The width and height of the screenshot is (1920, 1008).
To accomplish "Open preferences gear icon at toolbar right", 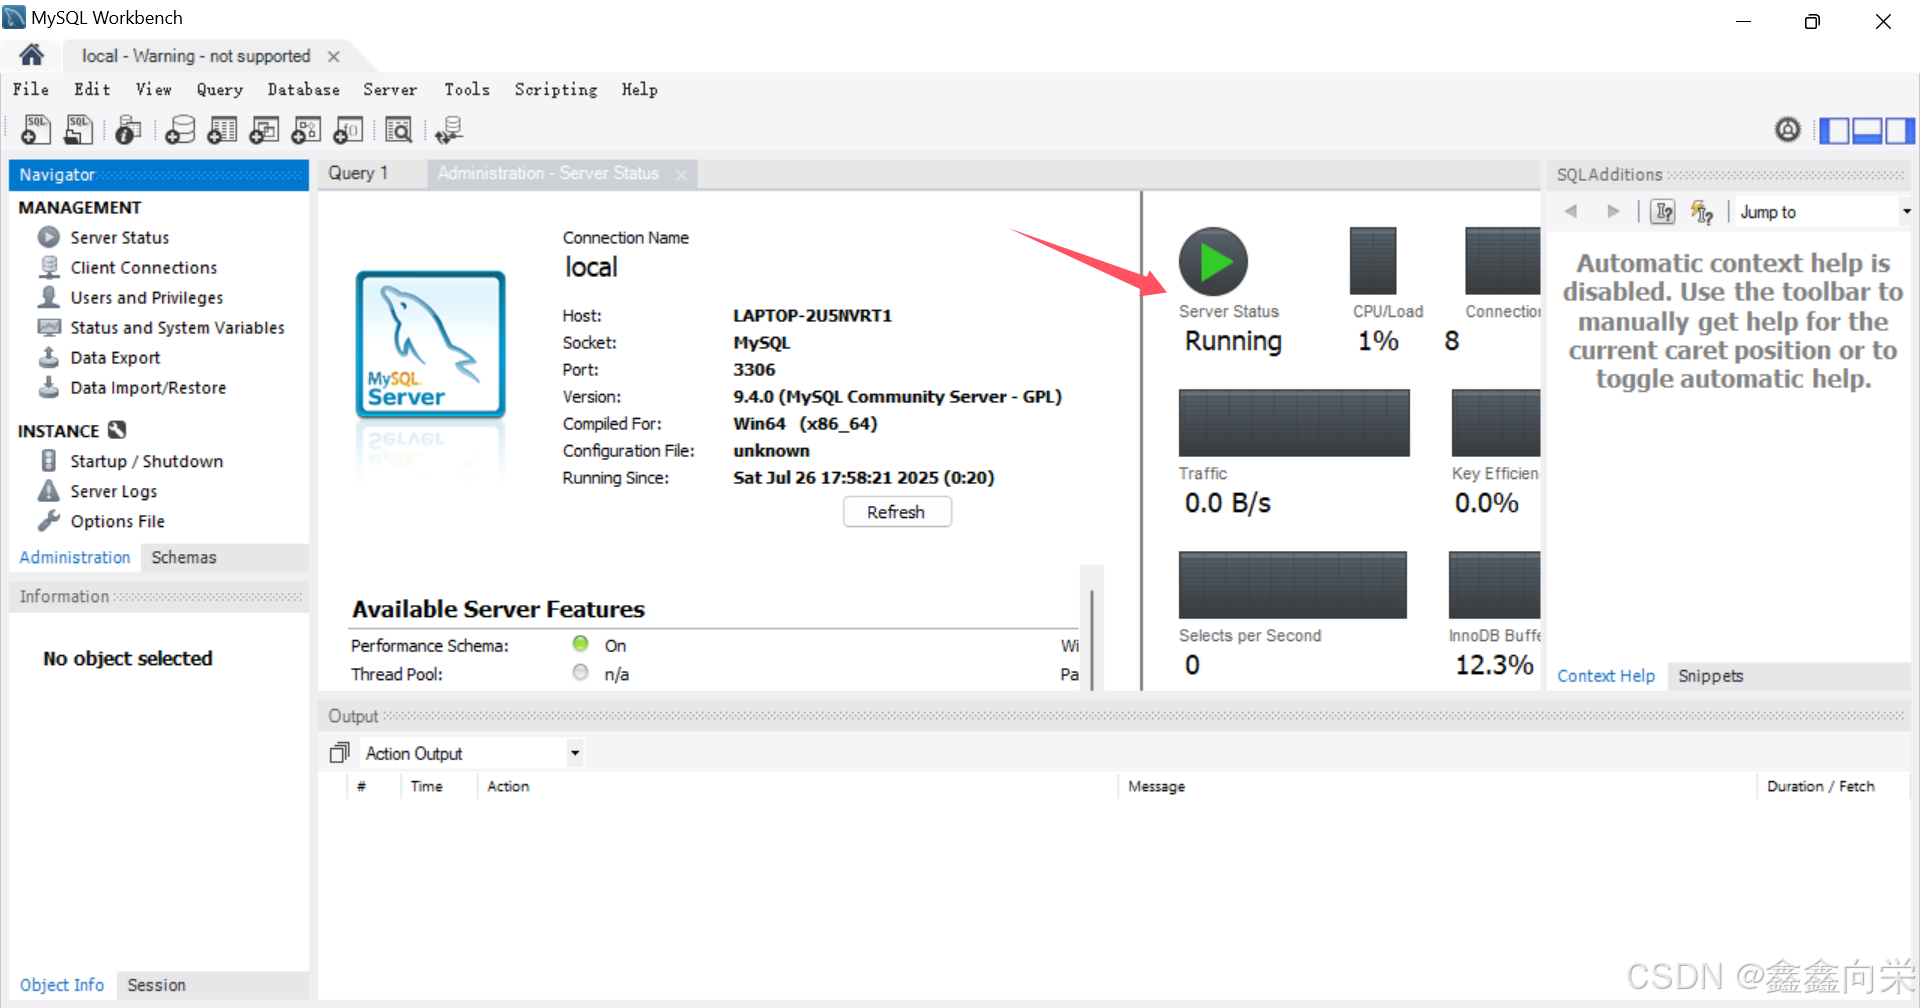I will tap(1788, 129).
